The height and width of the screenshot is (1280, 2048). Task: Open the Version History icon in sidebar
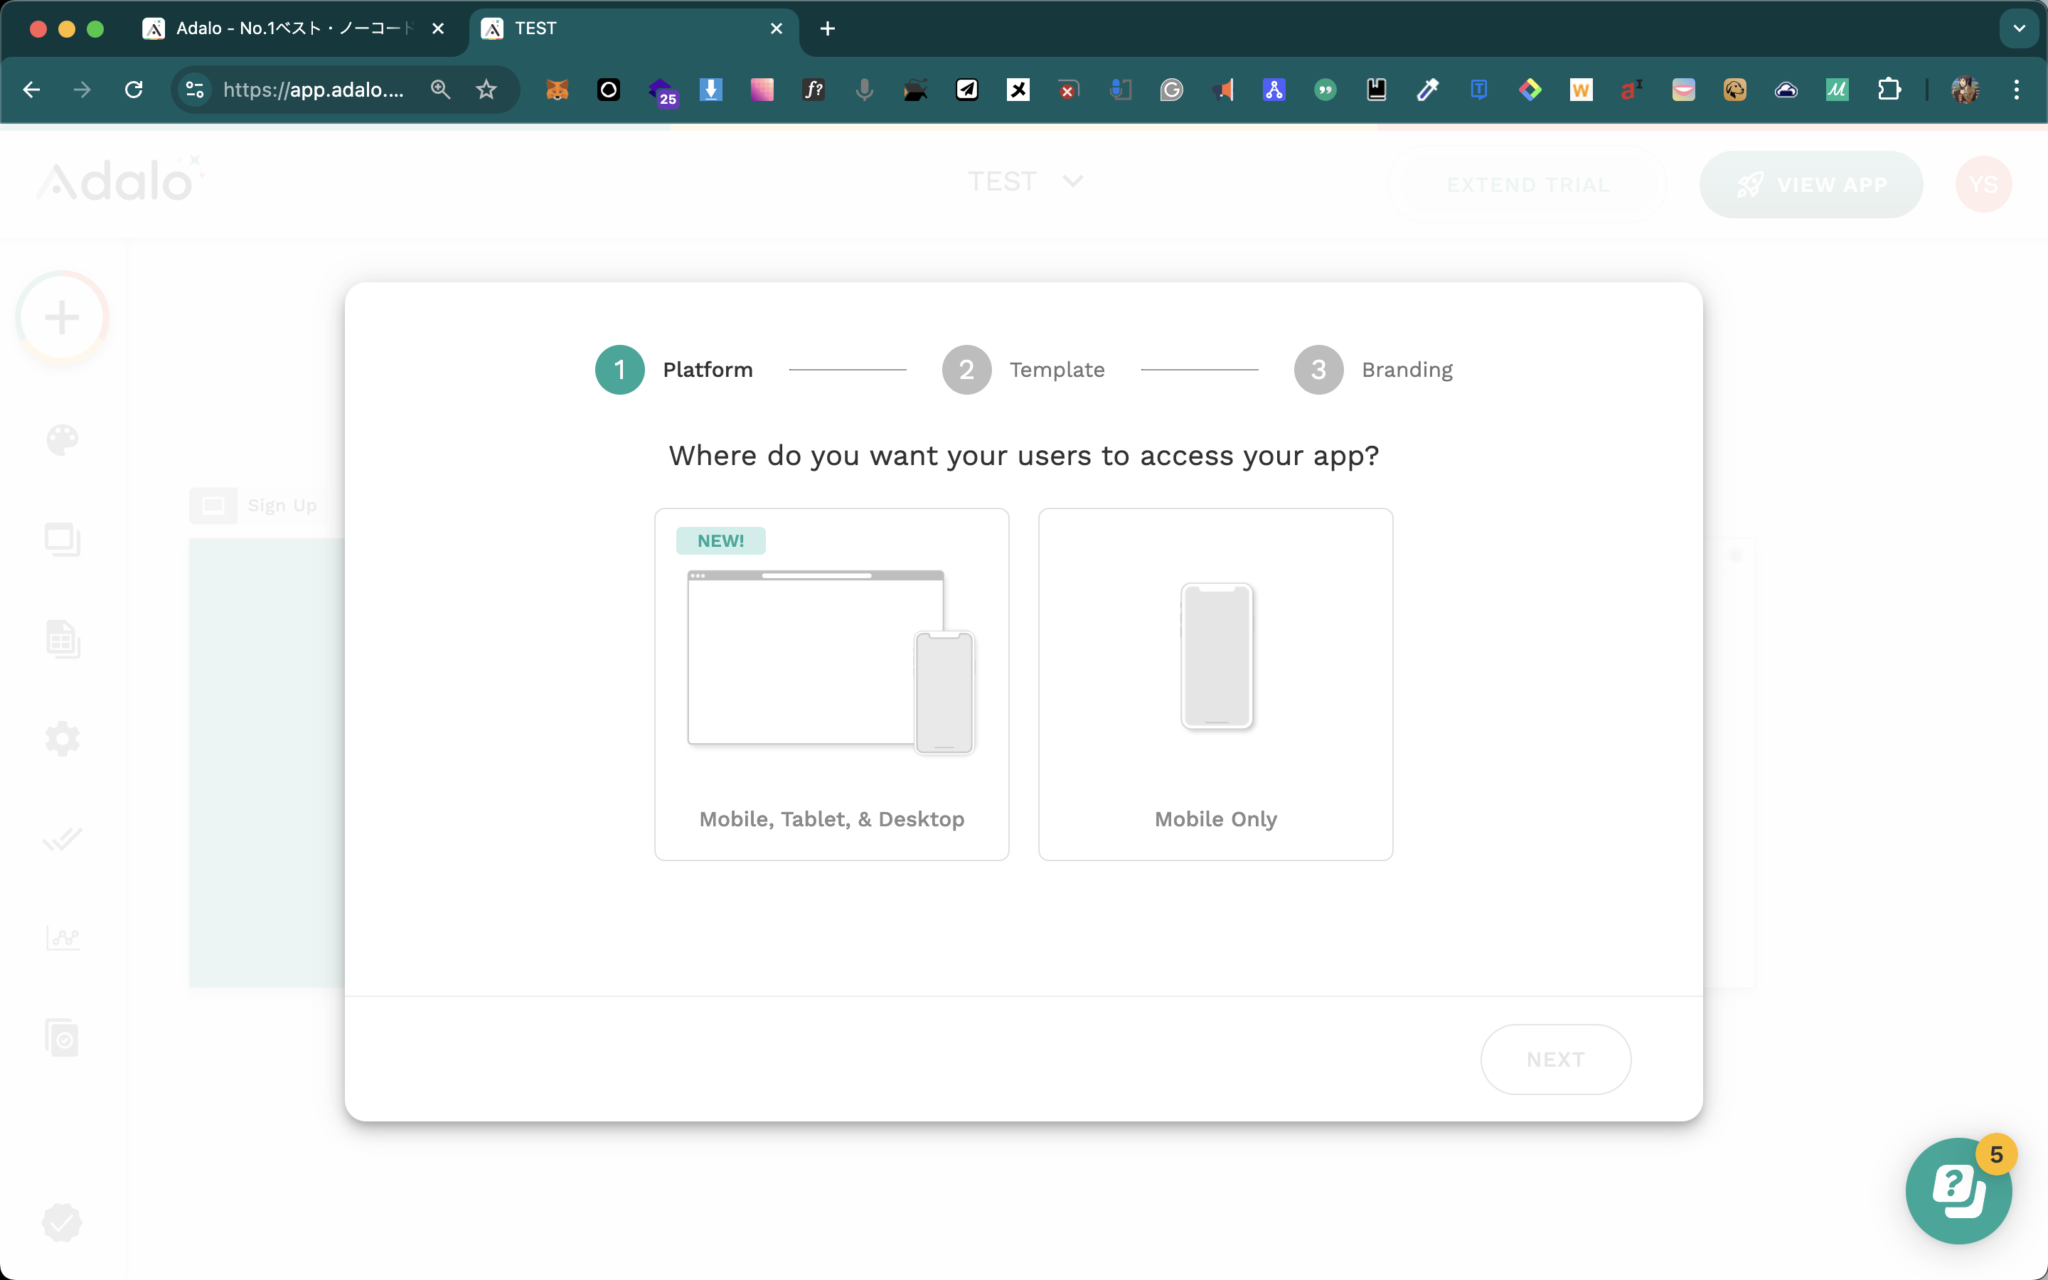click(62, 1038)
